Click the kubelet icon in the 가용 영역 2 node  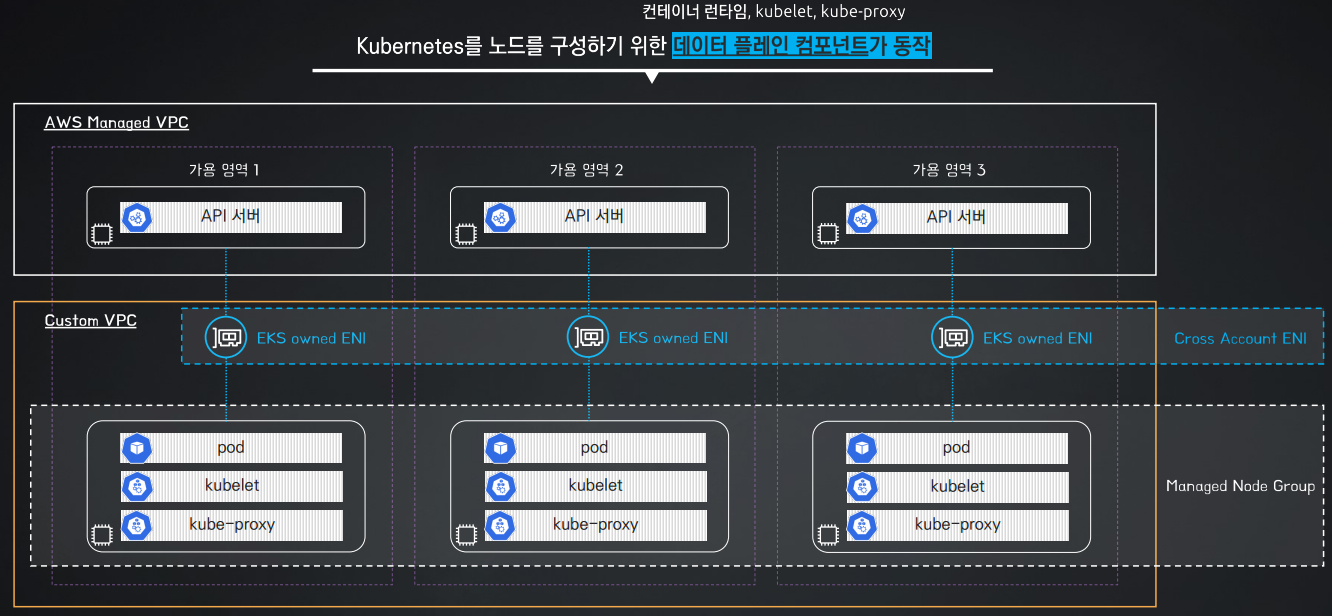click(500, 487)
